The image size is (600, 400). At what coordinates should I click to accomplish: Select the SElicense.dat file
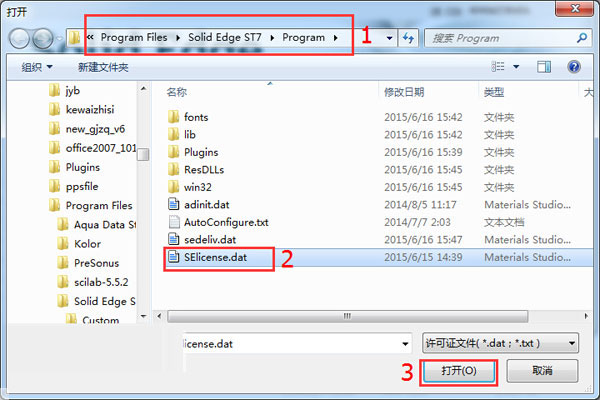click(215, 257)
